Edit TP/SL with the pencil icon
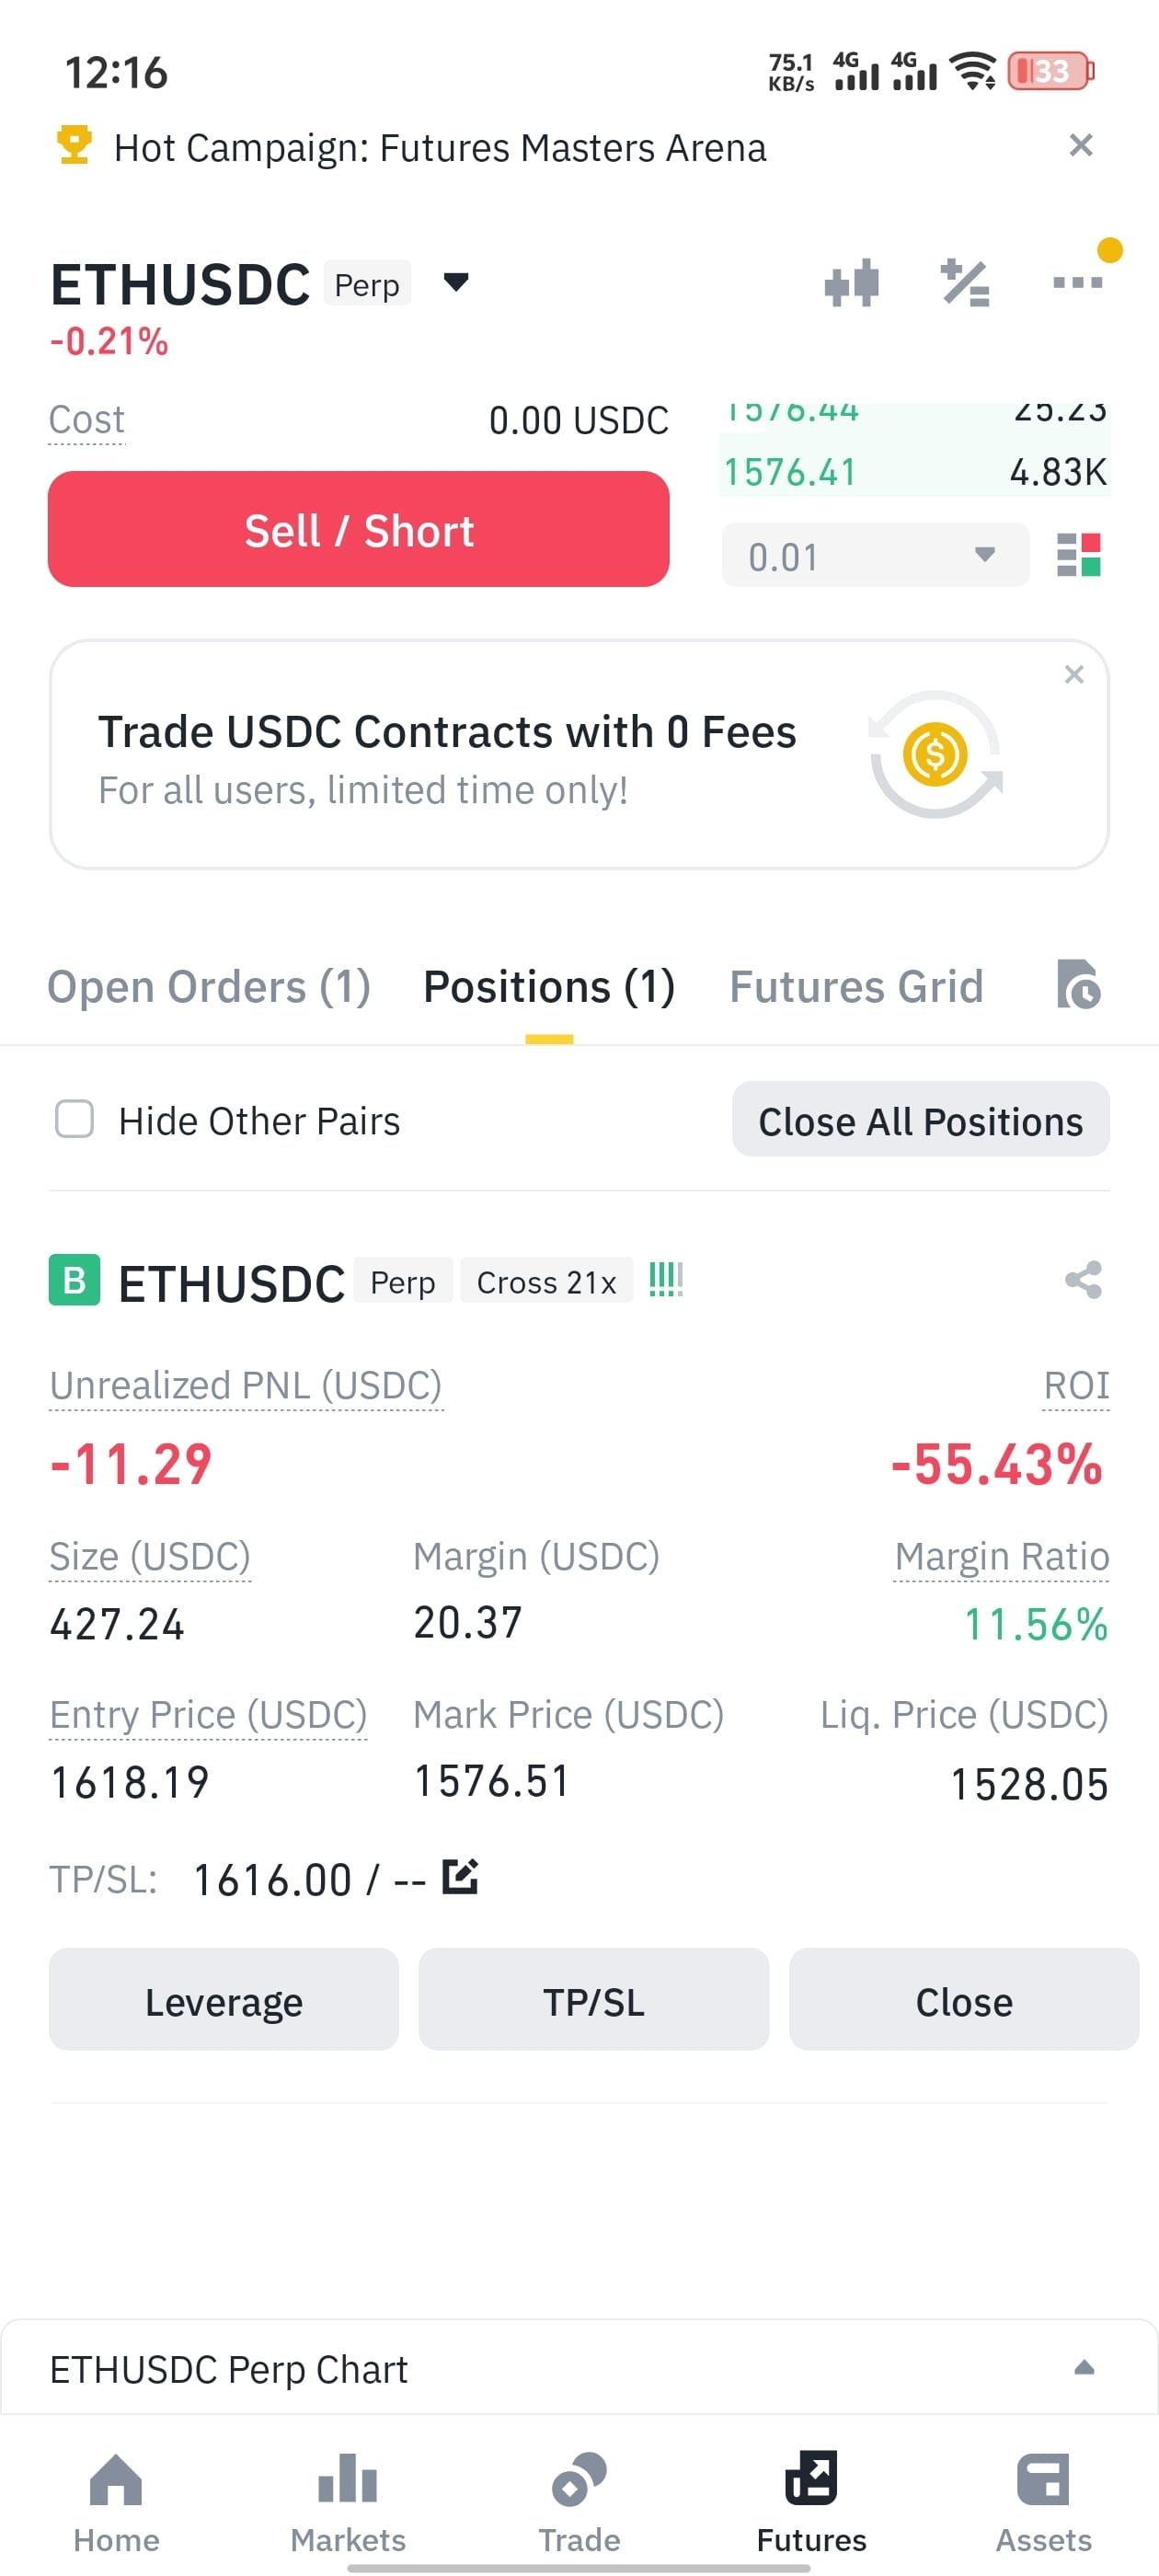Viewport: 1159px width, 2576px height. click(460, 1877)
